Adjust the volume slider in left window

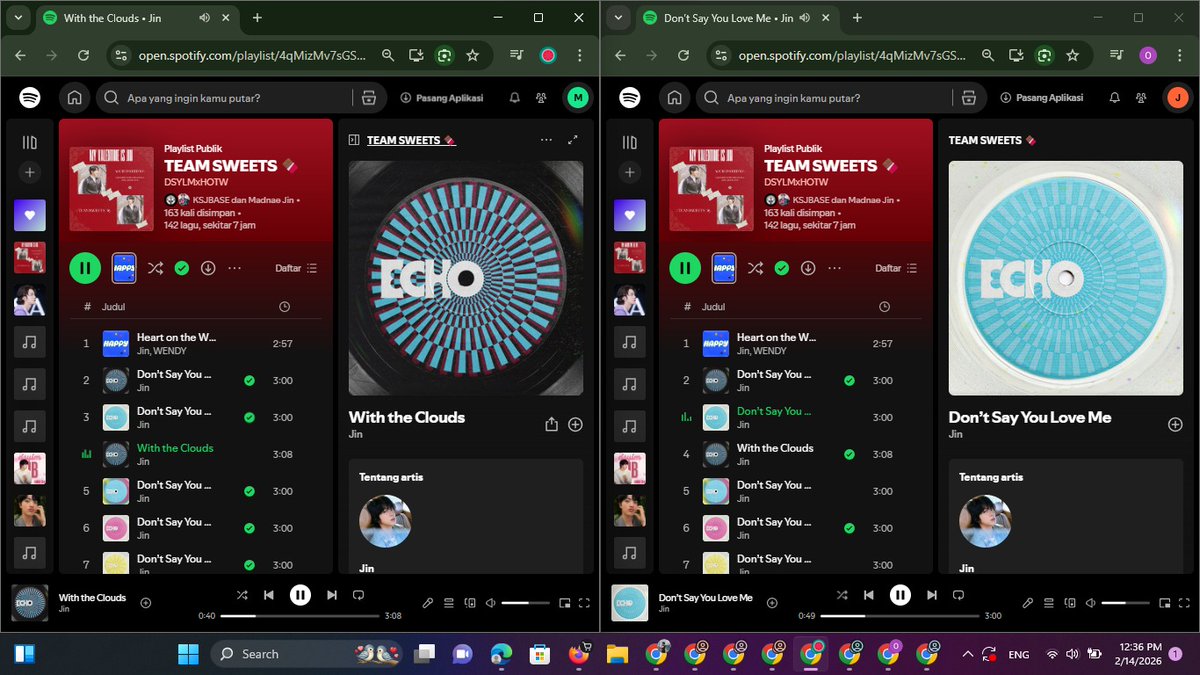click(525, 603)
